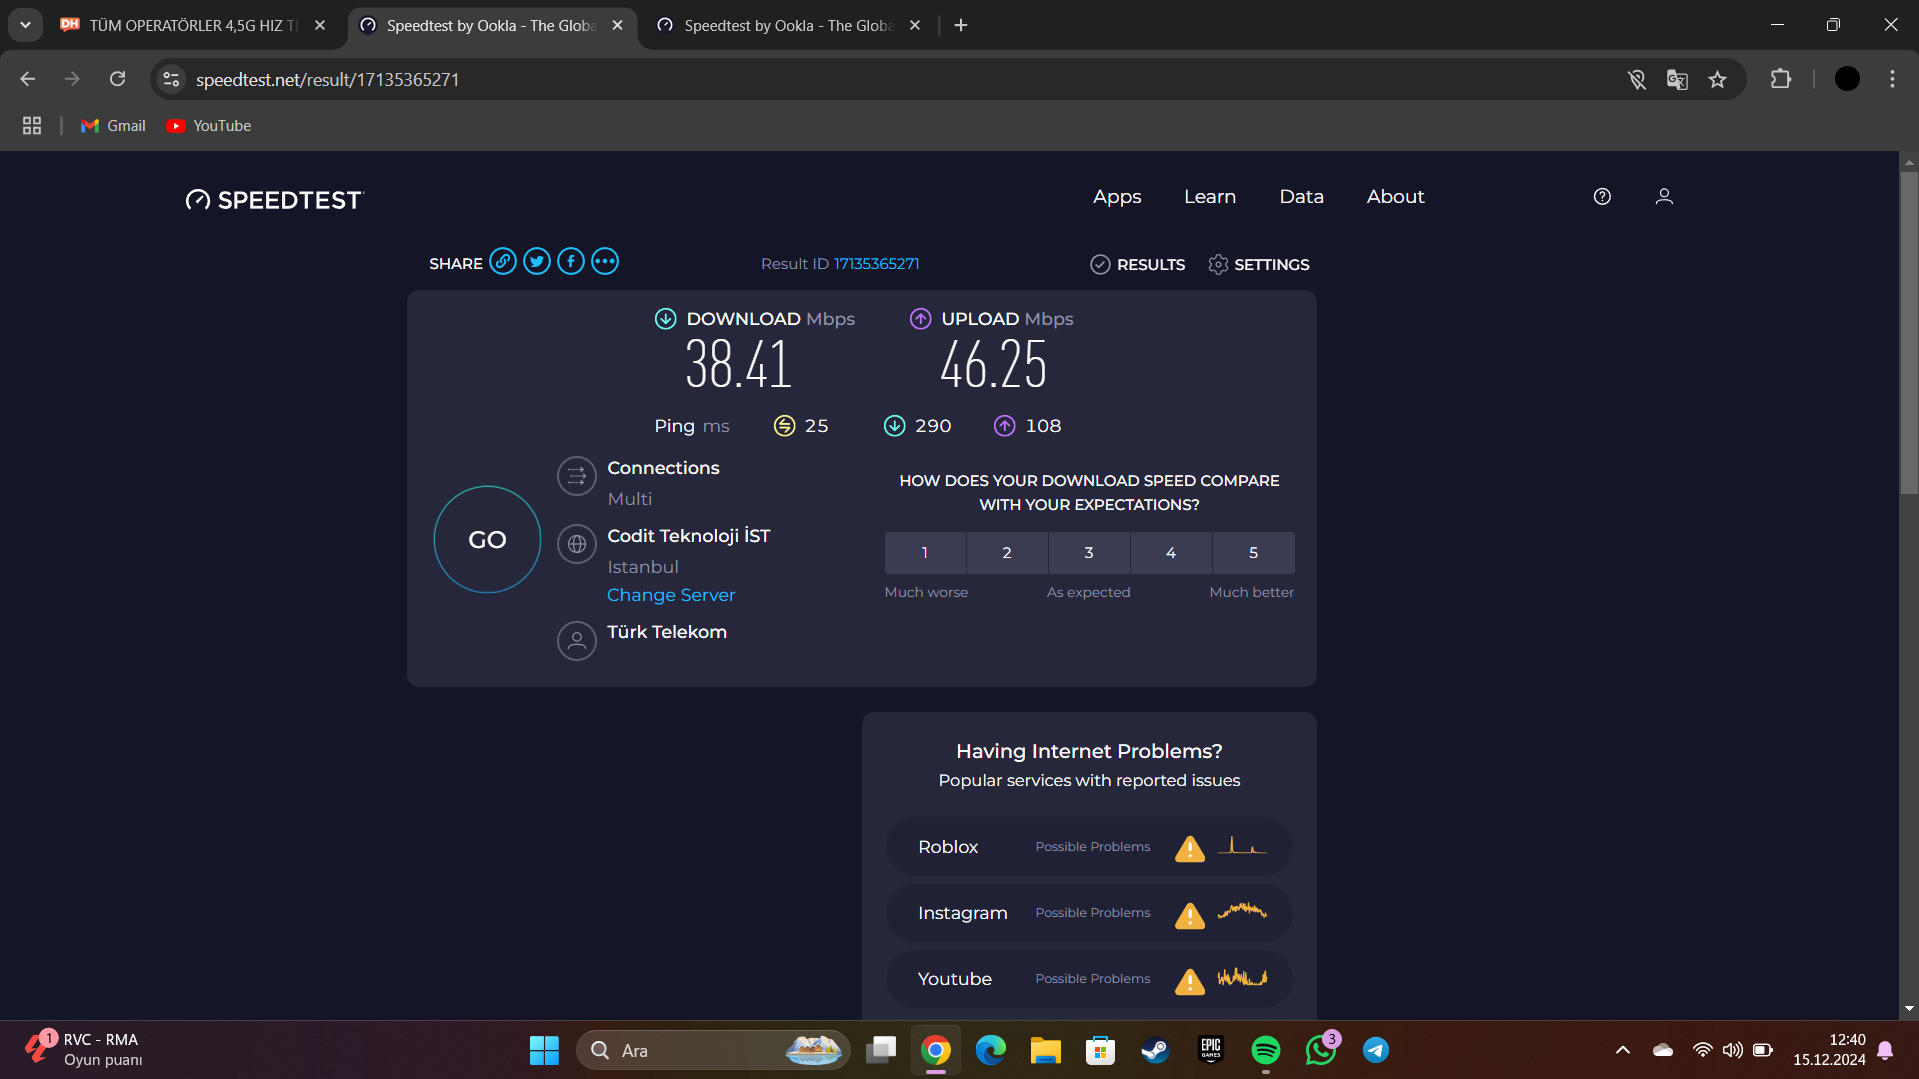Go back to the previous page
This screenshot has width=1919, height=1079.
[x=28, y=79]
